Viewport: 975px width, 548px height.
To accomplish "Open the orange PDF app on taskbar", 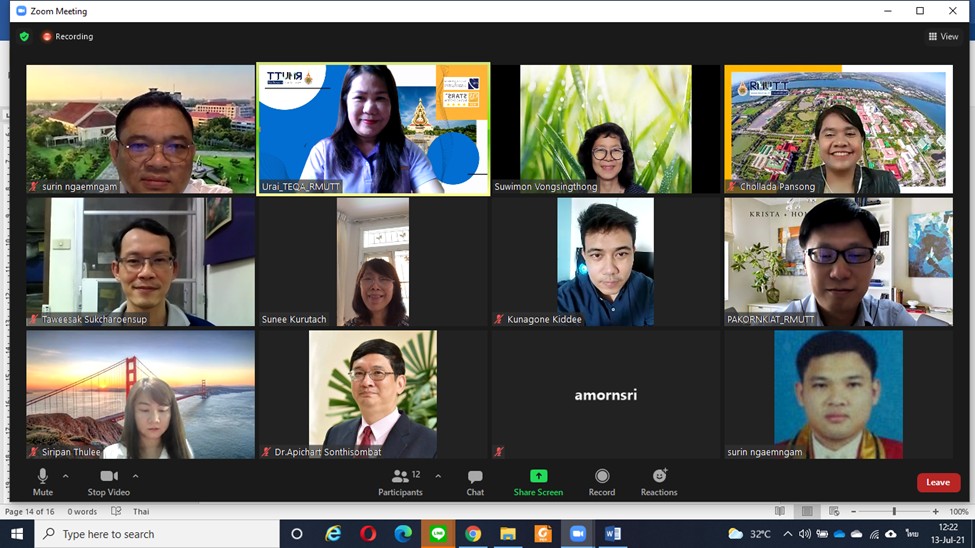I will point(543,534).
